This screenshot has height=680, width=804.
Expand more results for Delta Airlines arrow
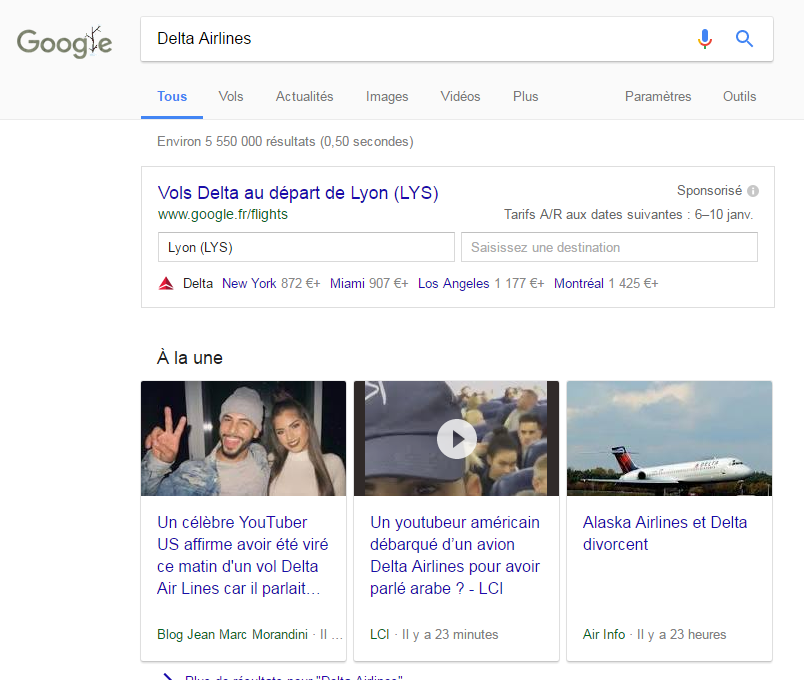(x=167, y=677)
